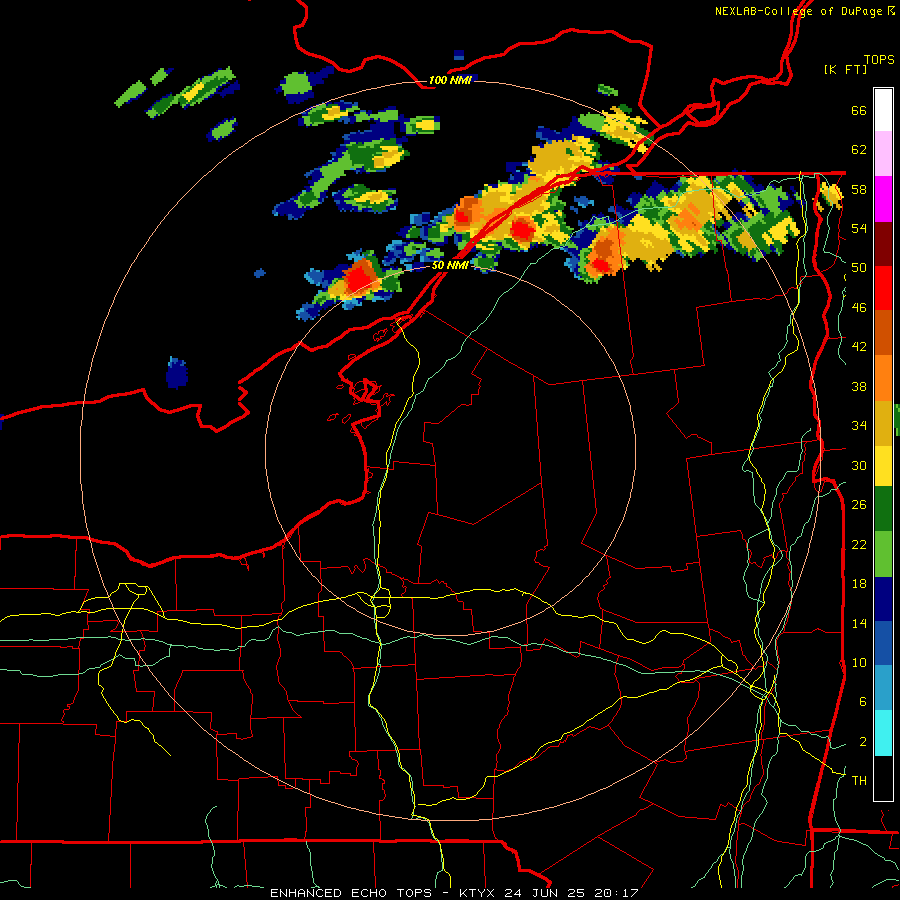This screenshot has height=900, width=900.
Task: Select the sky blue legend swatch
Action: 883,688
